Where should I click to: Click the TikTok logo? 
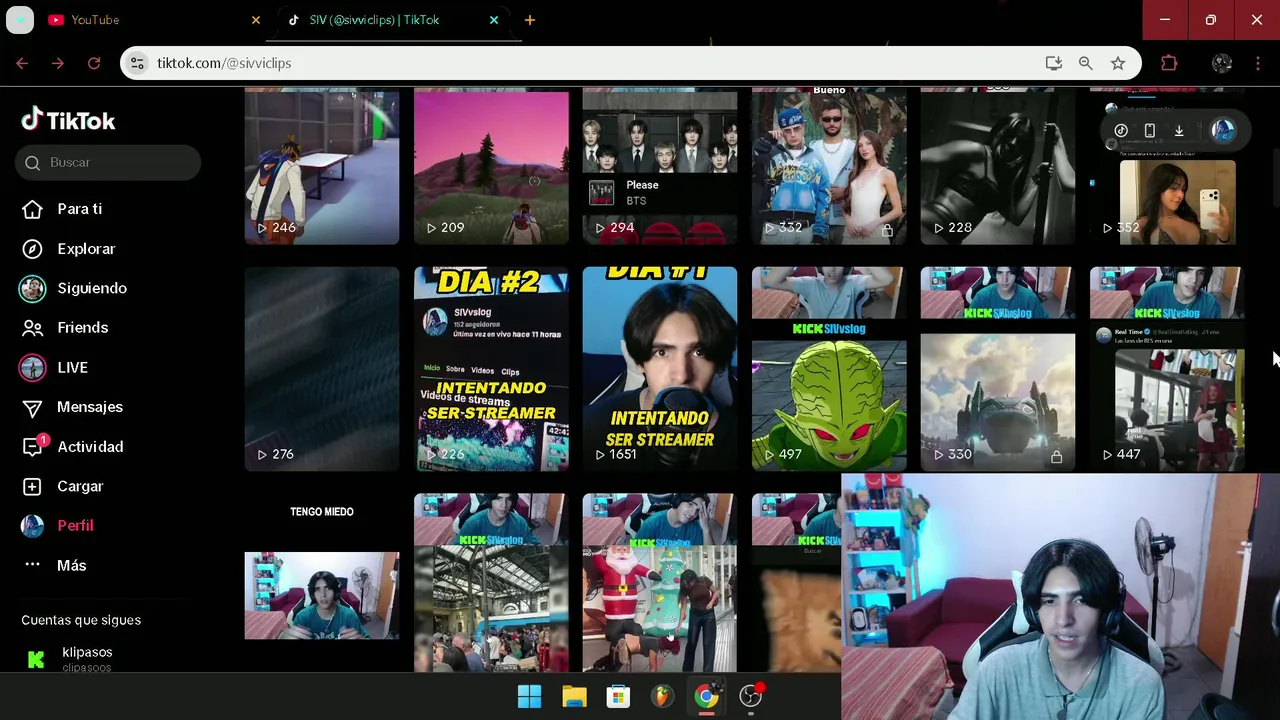(68, 120)
